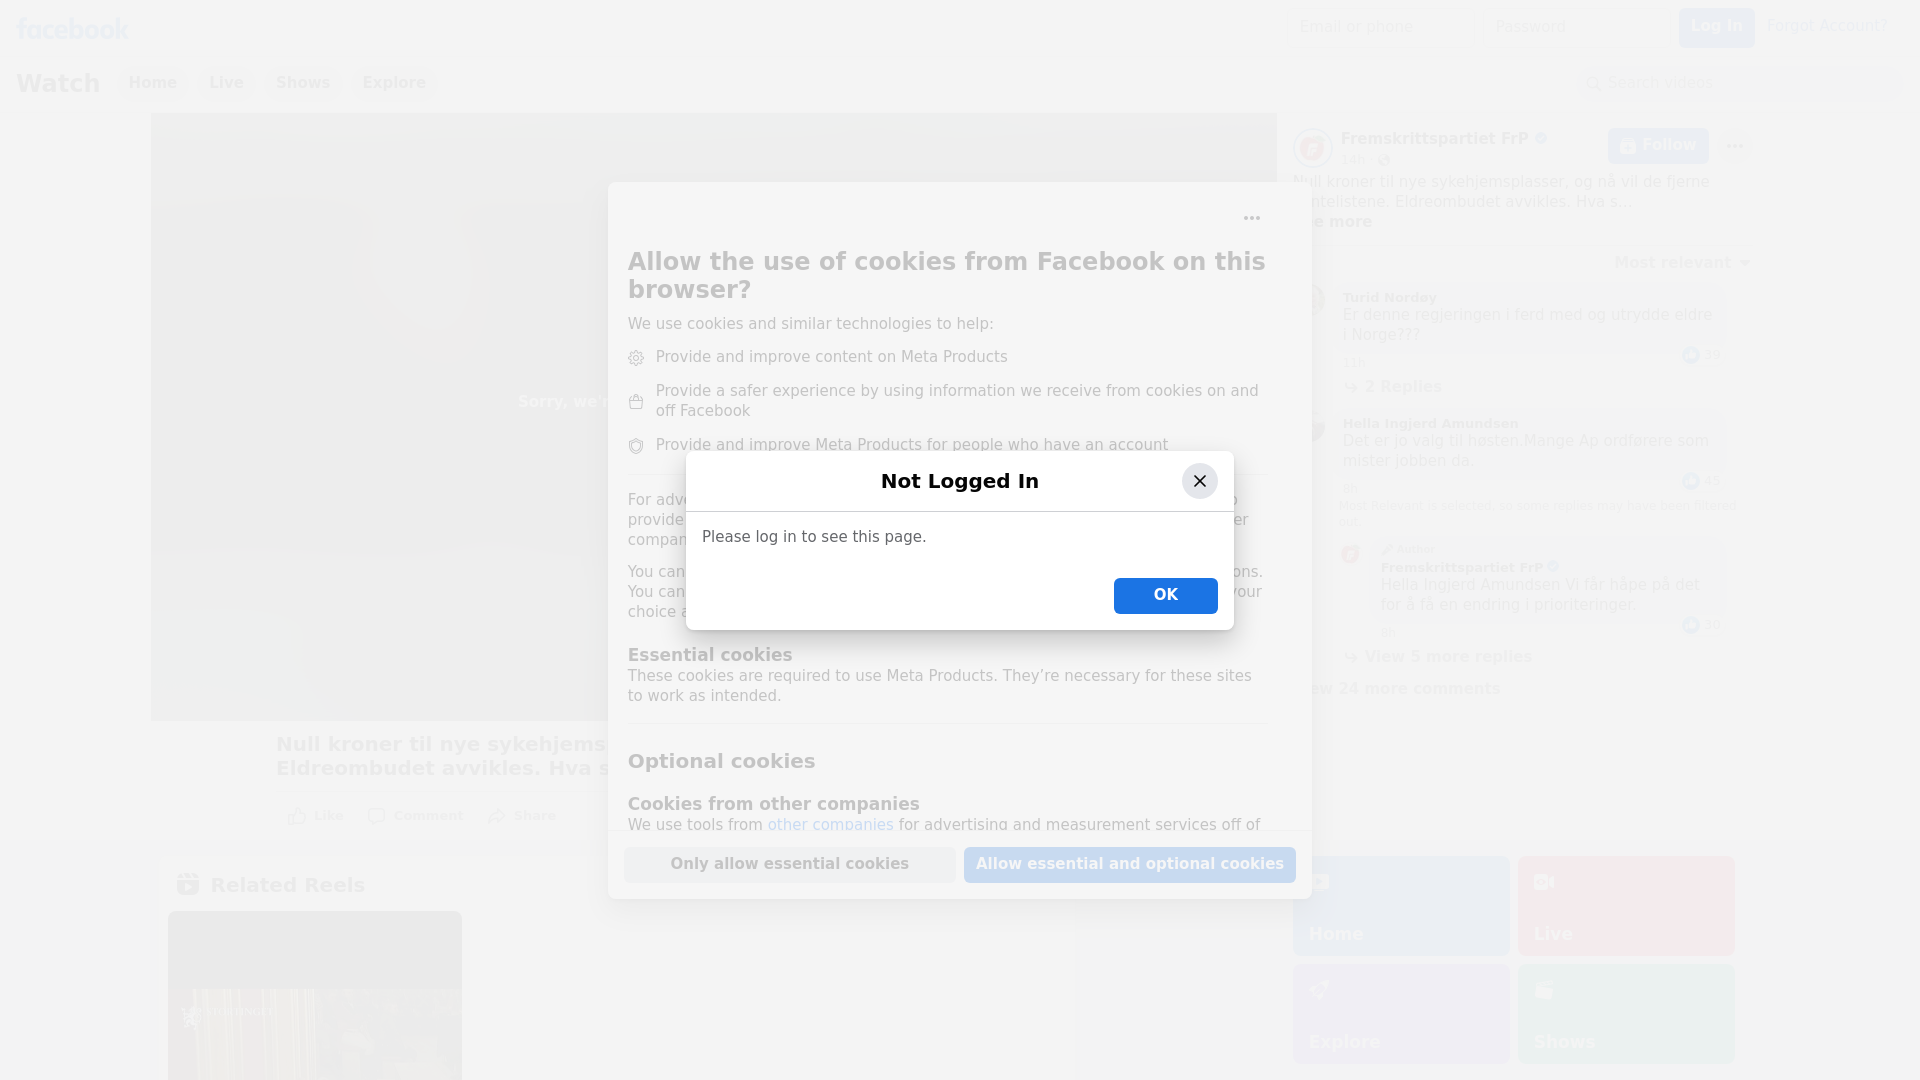Close the Not Logged In dialog
Screen dimensions: 1920x1080
pos(1199,481)
